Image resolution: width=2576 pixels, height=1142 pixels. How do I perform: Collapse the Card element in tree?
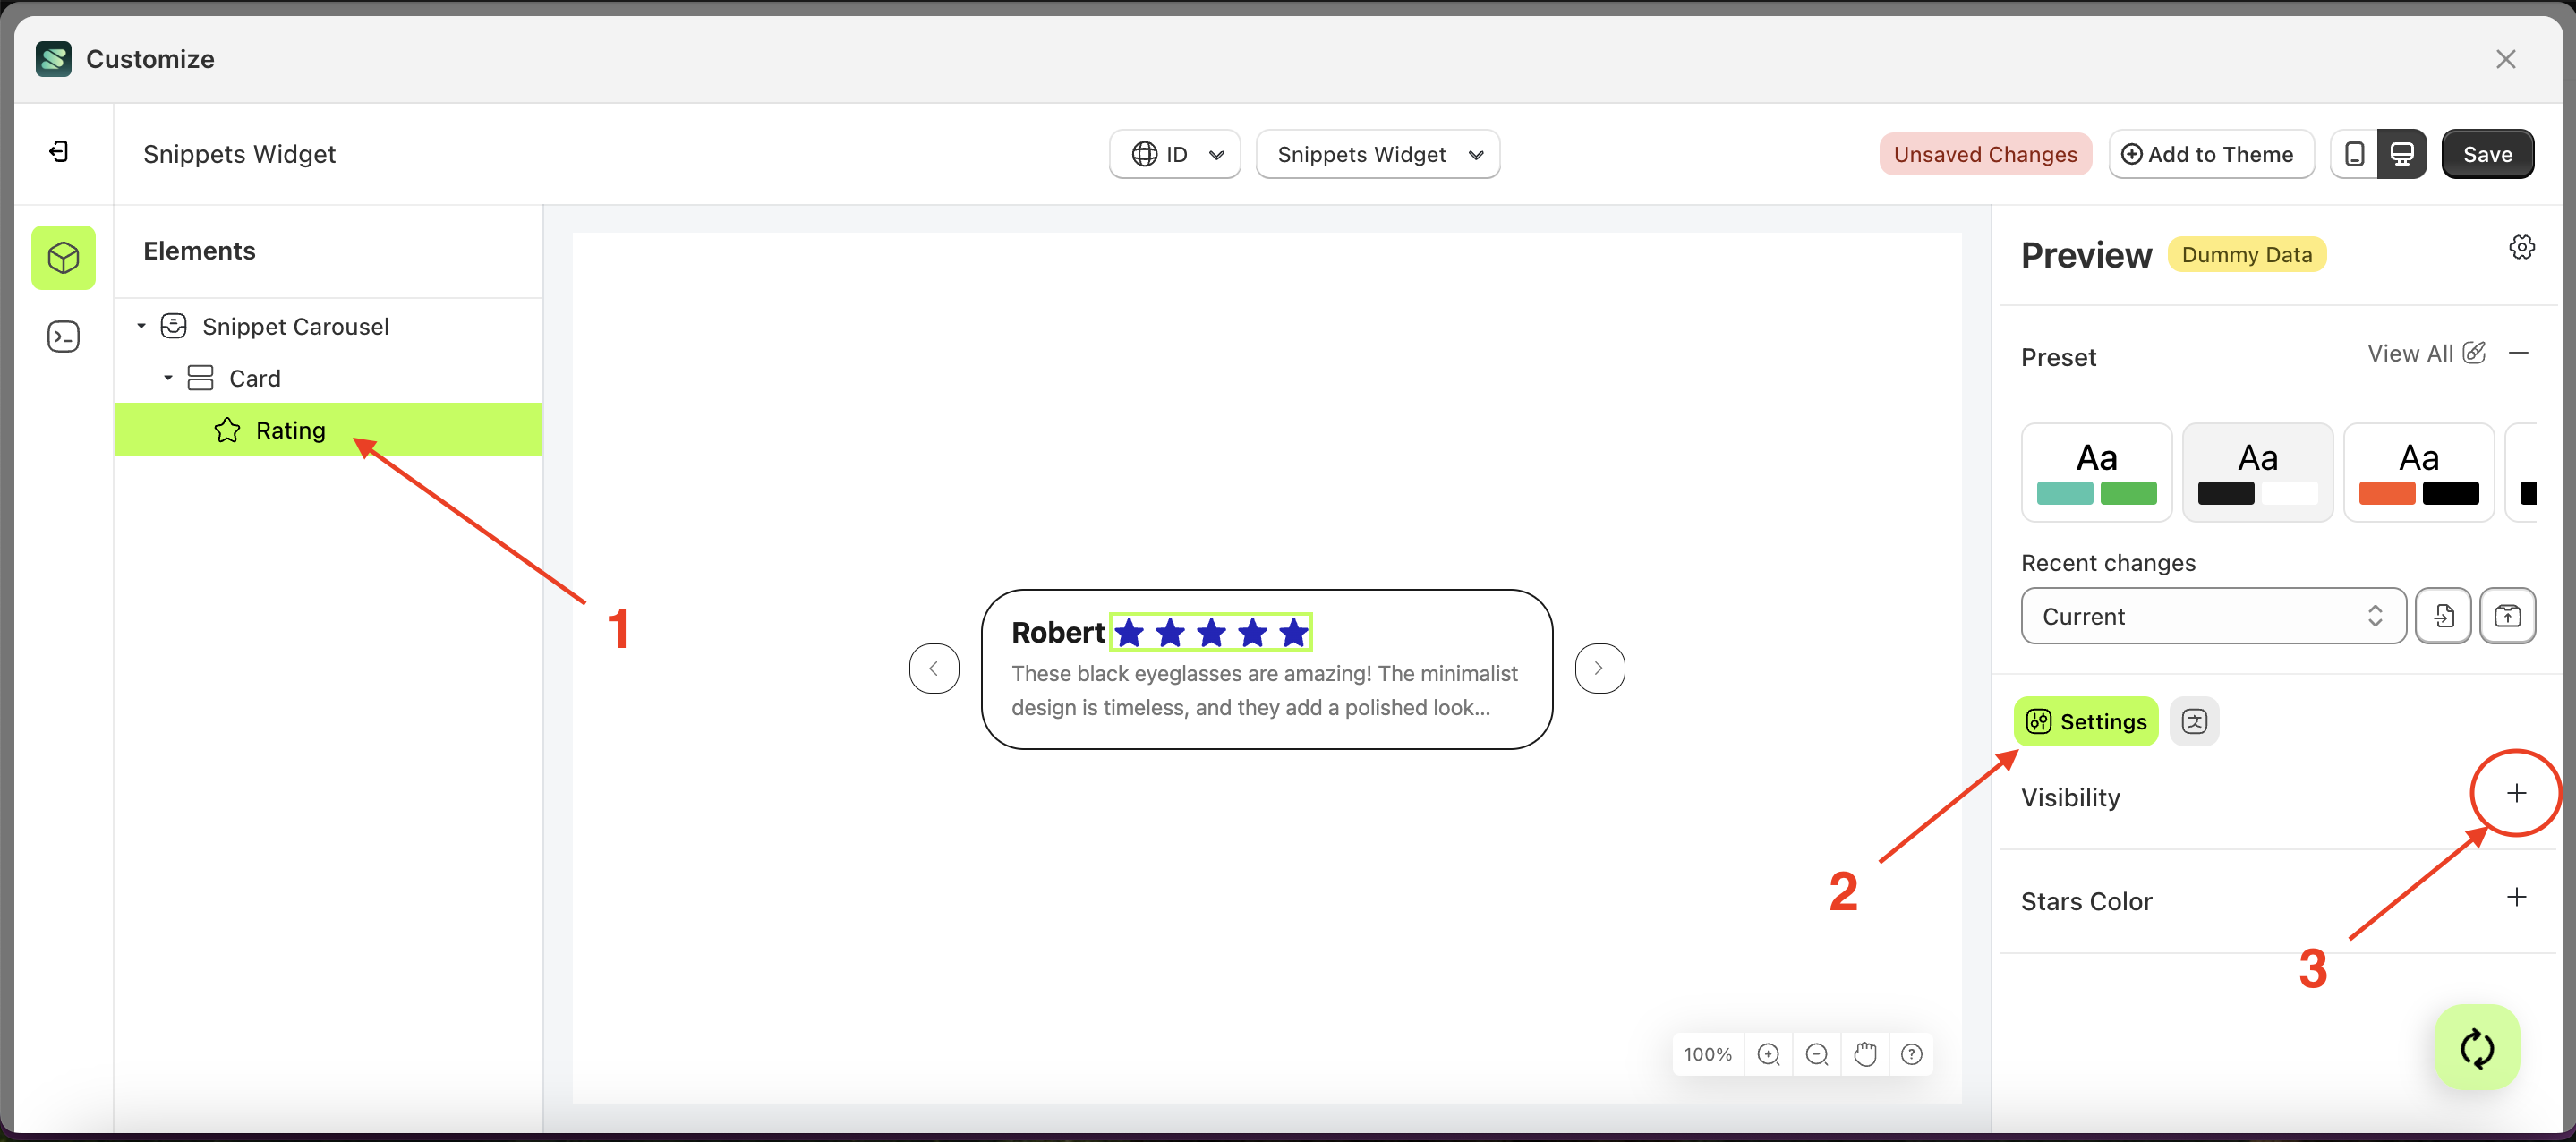pos(168,377)
